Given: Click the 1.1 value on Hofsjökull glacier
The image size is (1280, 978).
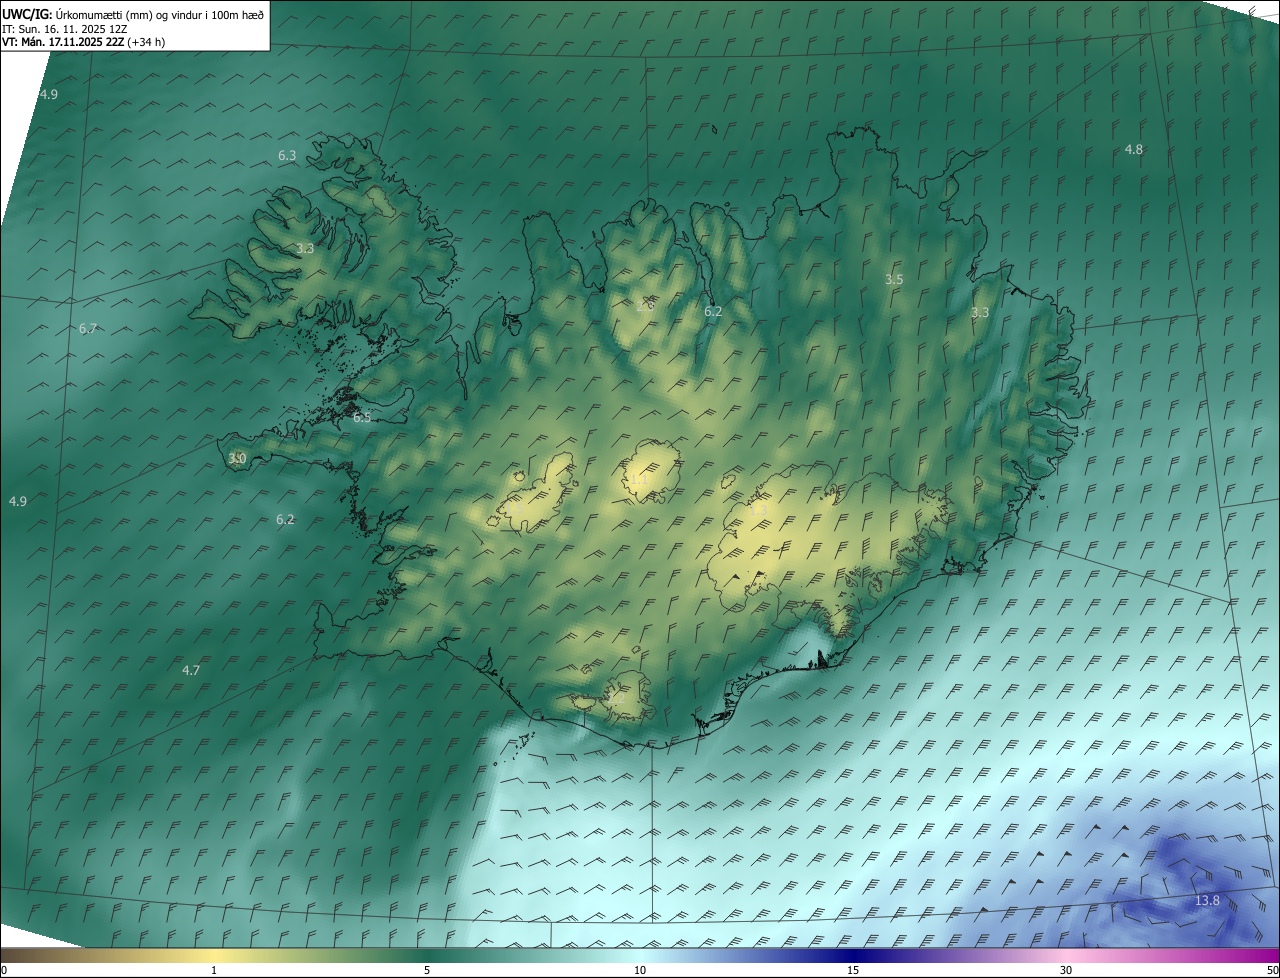Looking at the screenshot, I should [x=641, y=481].
